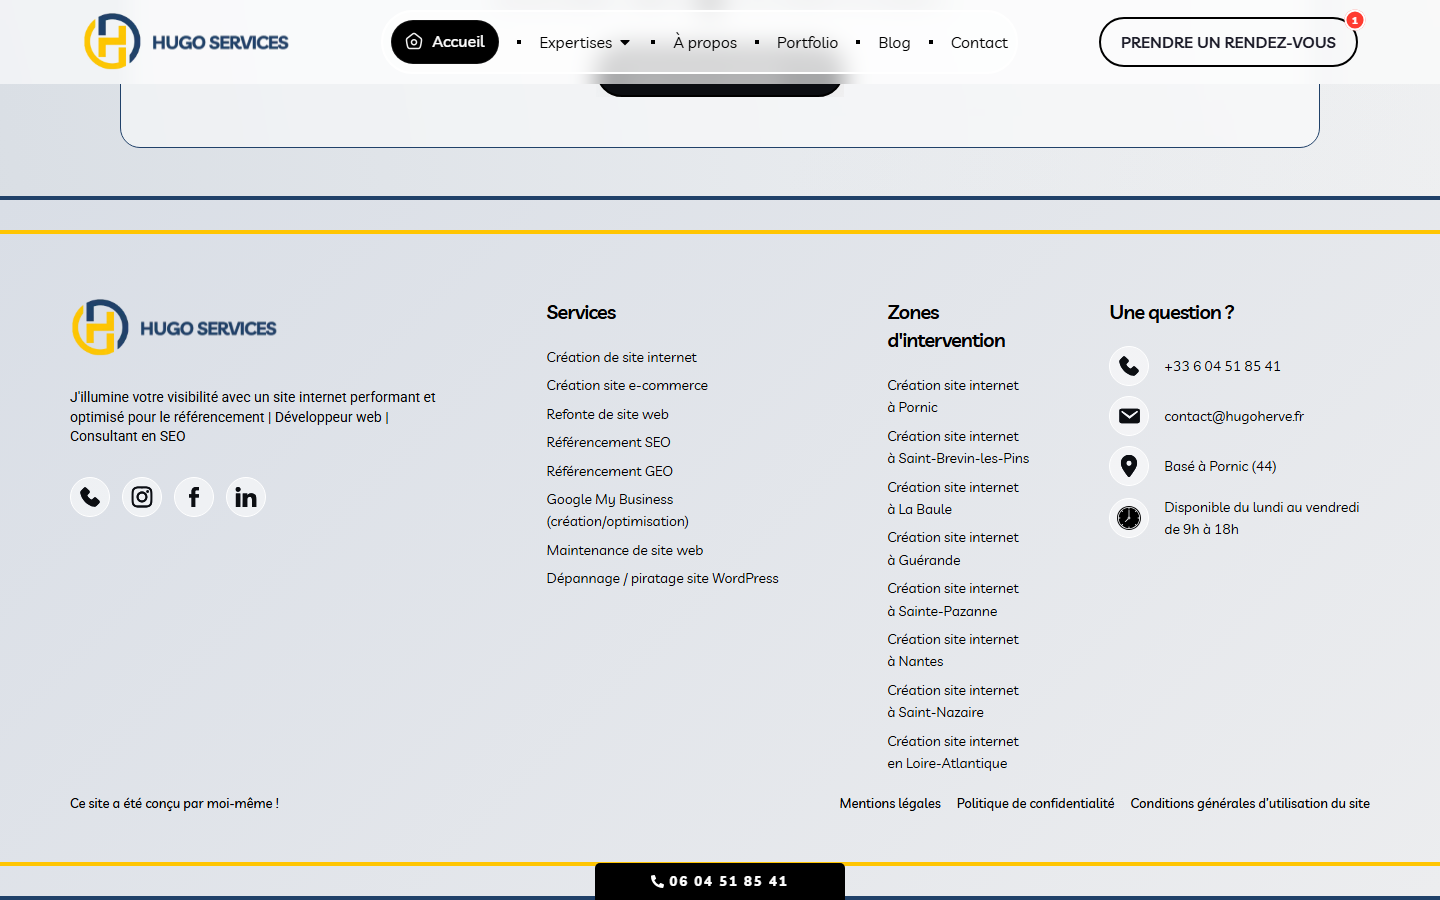The width and height of the screenshot is (1440, 900).
Task: Open Google My Business link
Action: click(x=618, y=510)
